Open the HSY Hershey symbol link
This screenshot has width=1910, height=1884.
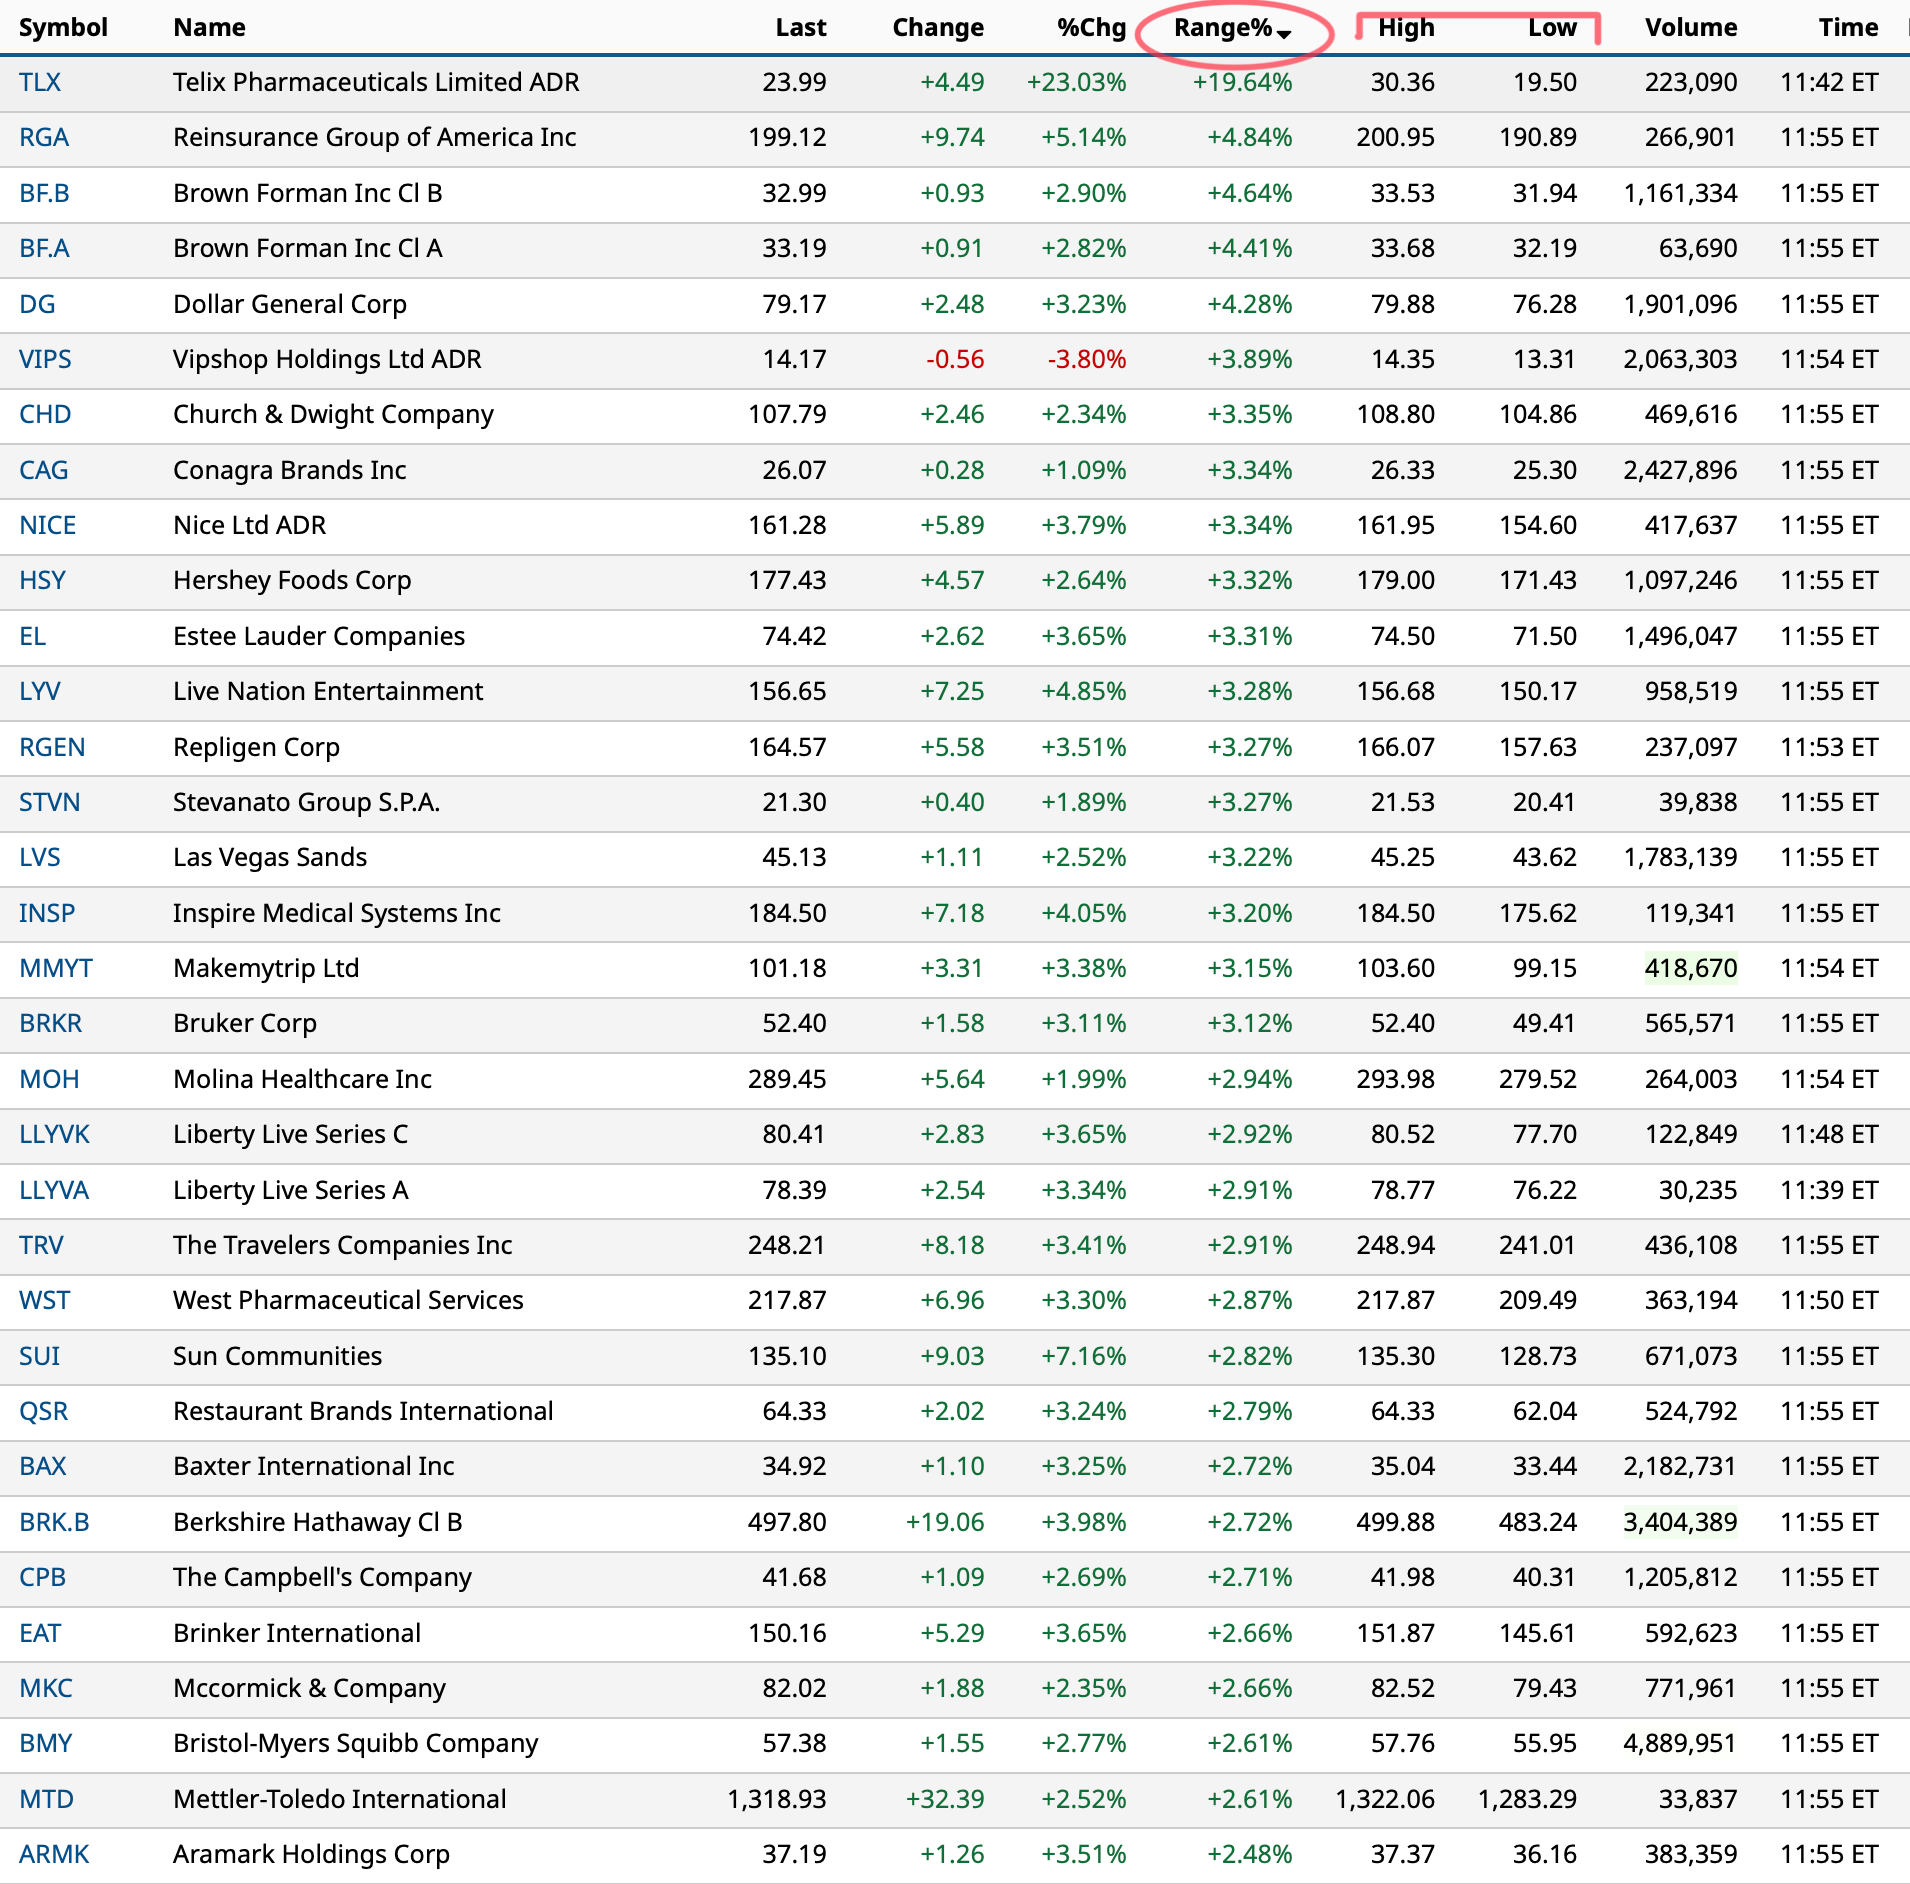tap(42, 580)
